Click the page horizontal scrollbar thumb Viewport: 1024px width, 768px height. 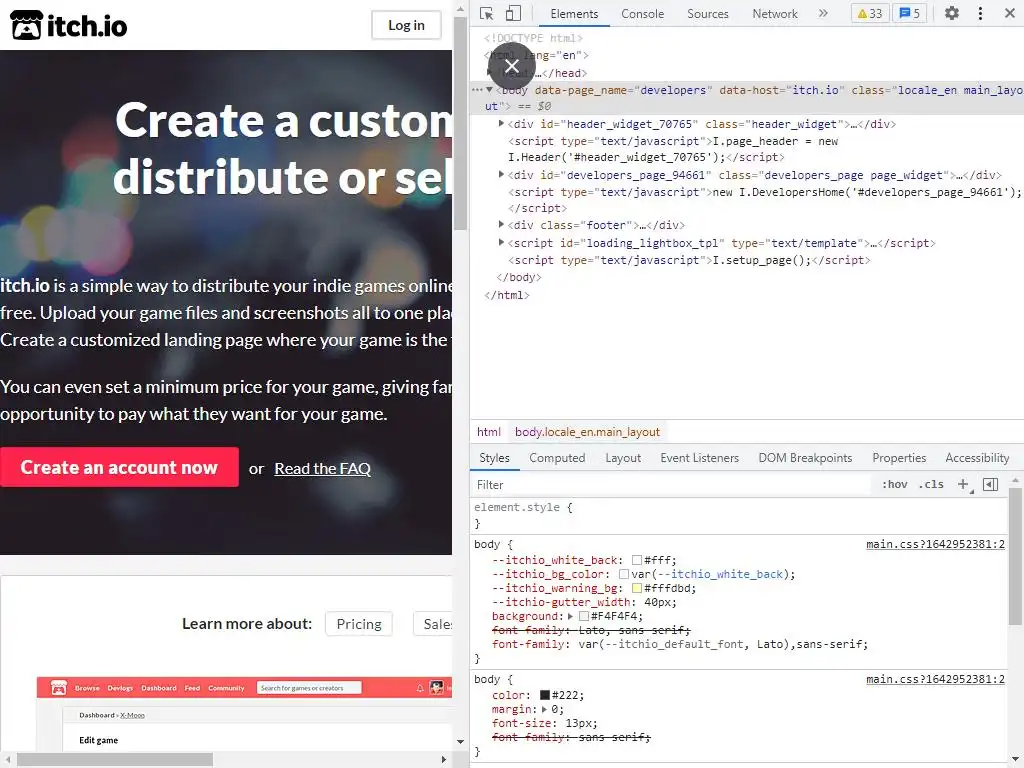115,760
